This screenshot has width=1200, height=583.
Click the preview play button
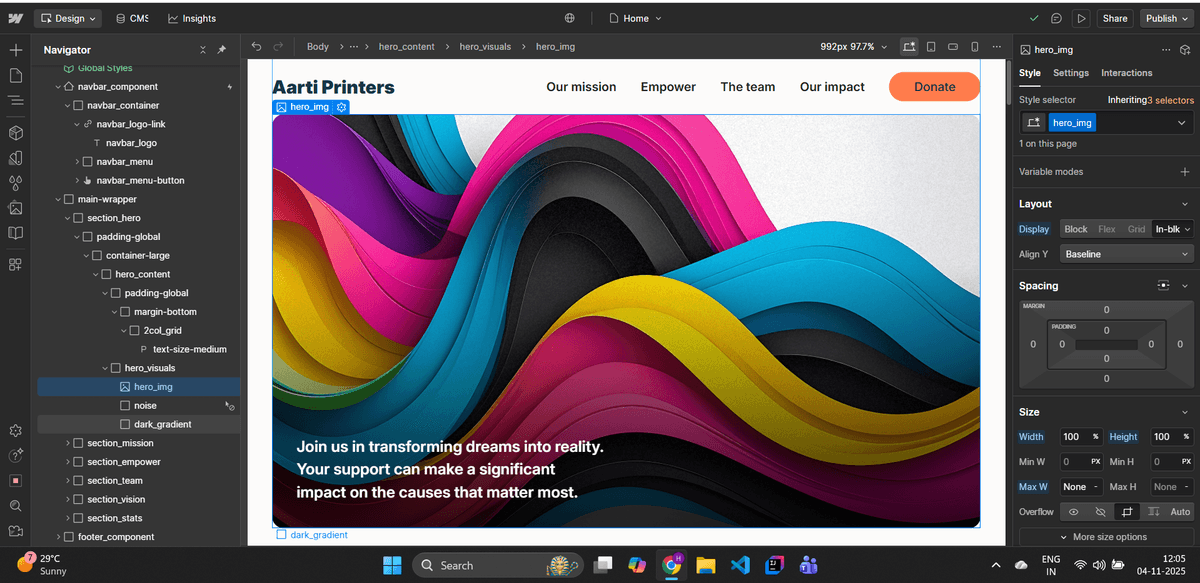point(1080,18)
